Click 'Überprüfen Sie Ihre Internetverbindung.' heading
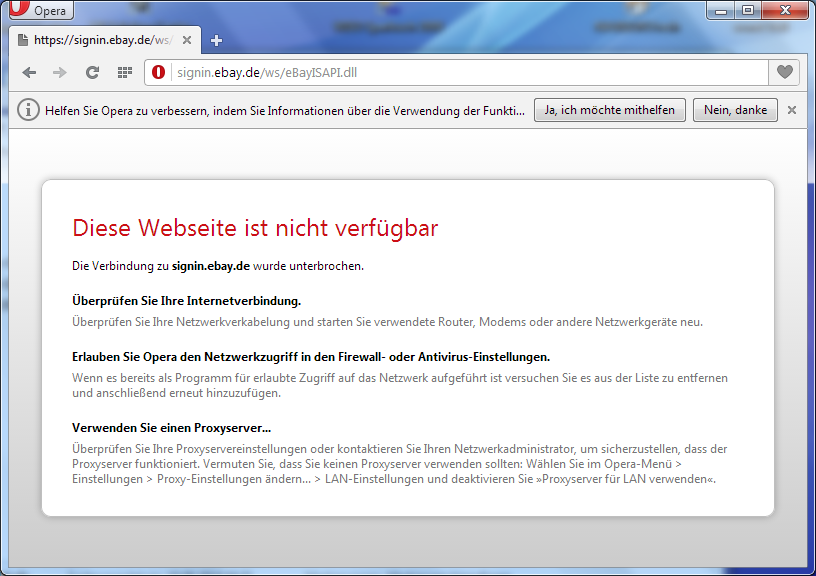Image resolution: width=816 pixels, height=576 pixels. (x=186, y=301)
